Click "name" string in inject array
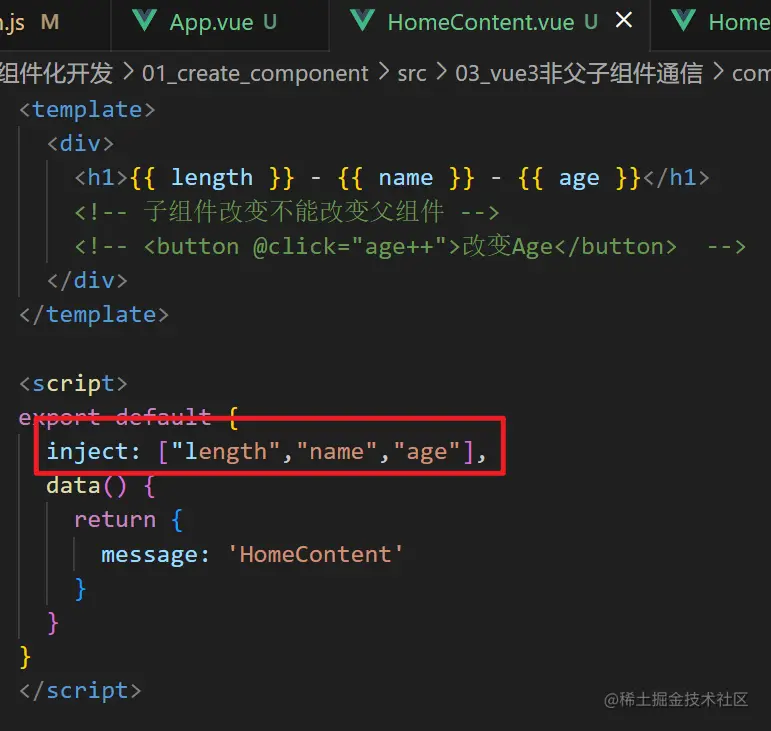This screenshot has width=771, height=731. coord(336,452)
